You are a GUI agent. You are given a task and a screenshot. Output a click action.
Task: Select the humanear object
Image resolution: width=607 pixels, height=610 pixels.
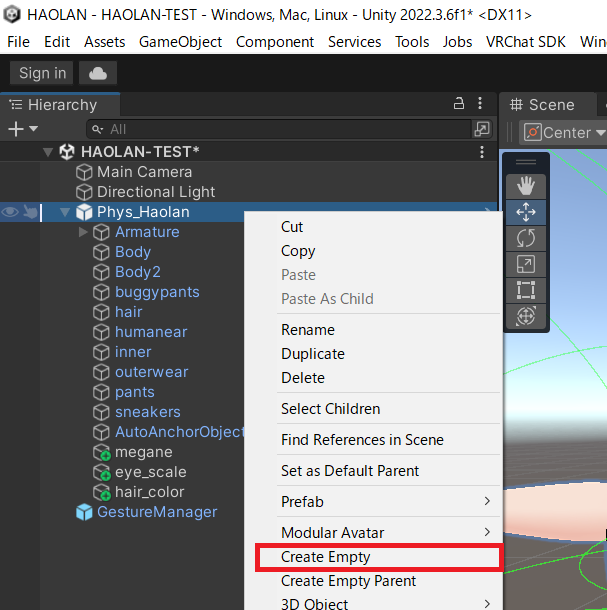coord(151,332)
